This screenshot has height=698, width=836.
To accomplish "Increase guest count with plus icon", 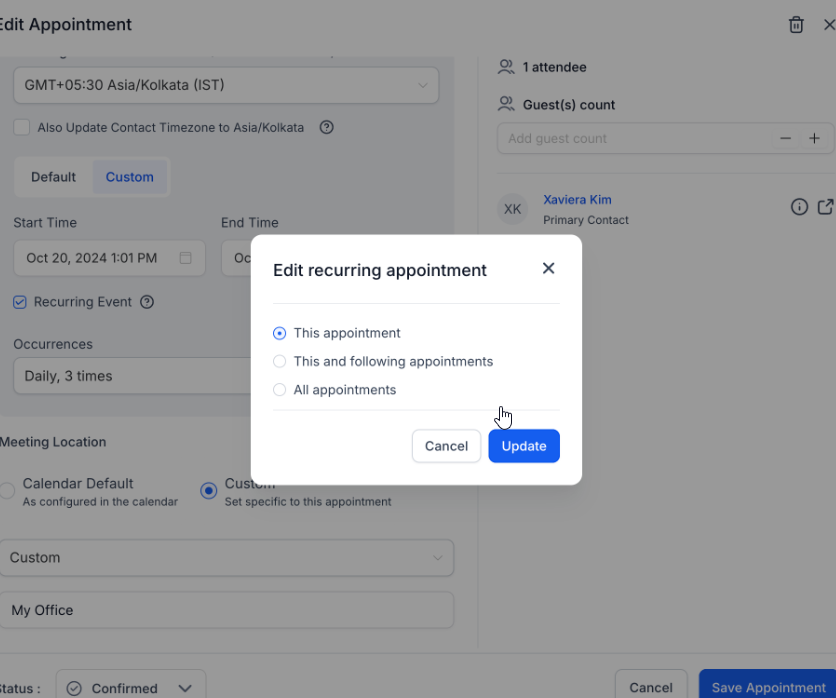I will click(814, 139).
